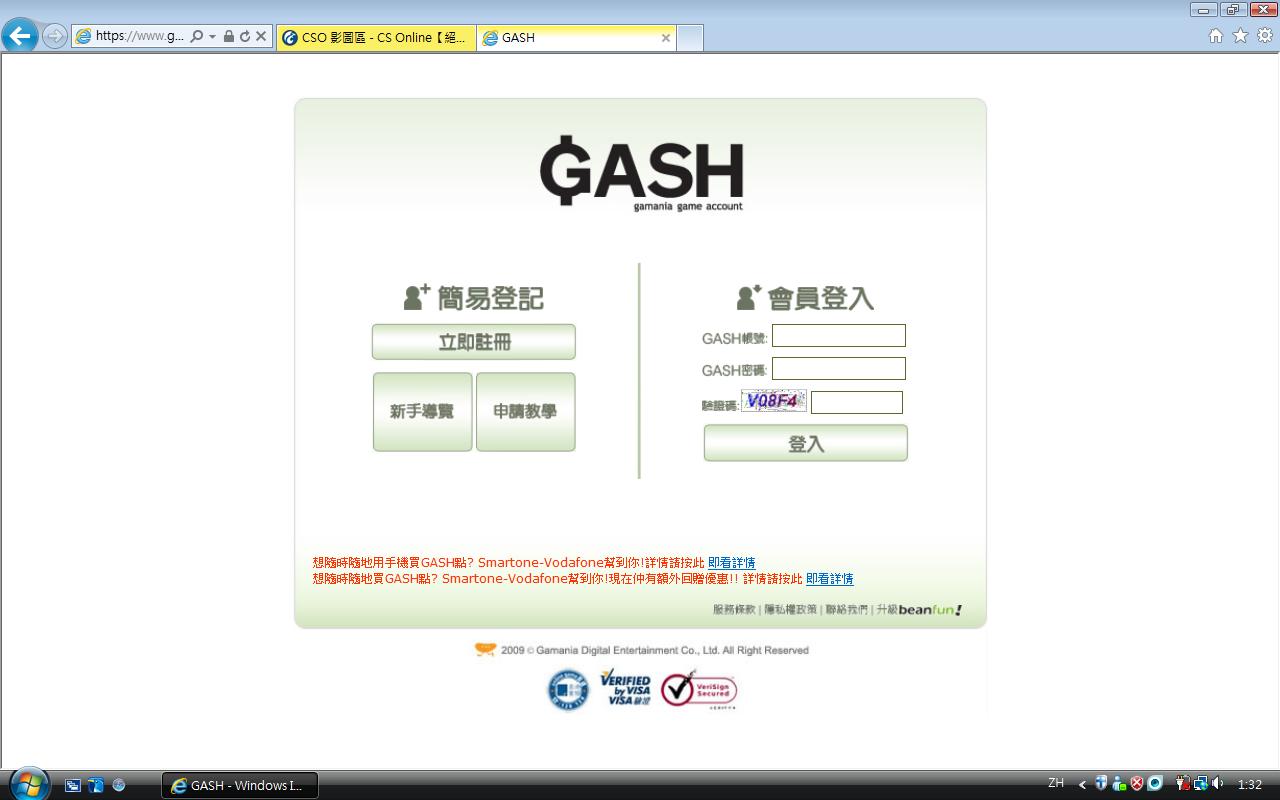Switch to the CSO 影圖區 - CS Online tab
This screenshot has height=800, width=1280.
[376, 37]
